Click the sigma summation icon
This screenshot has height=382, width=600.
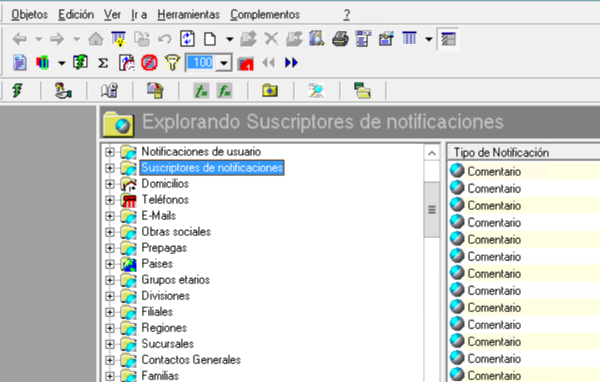point(103,63)
